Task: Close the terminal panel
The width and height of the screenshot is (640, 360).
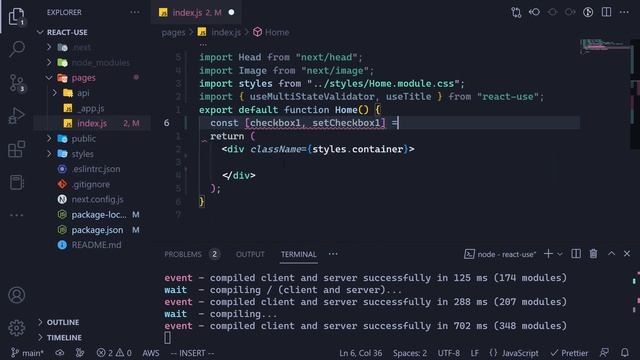Action: (x=627, y=254)
